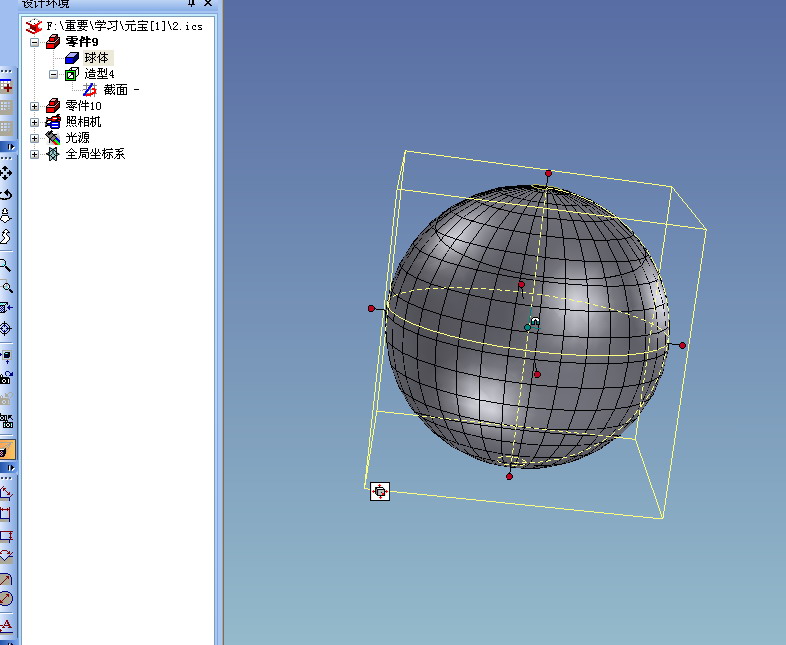Collapse the 零件9 tree node
The height and width of the screenshot is (645, 786).
tap(34, 42)
